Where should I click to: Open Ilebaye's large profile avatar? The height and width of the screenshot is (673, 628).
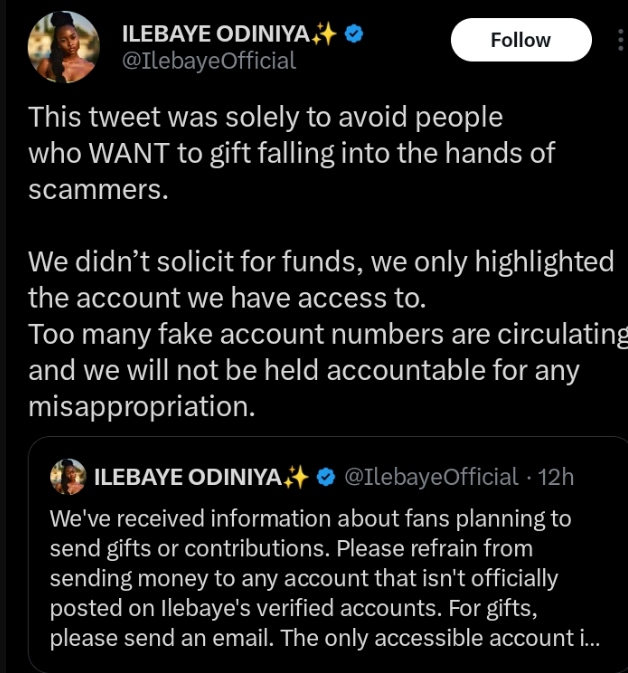click(63, 47)
